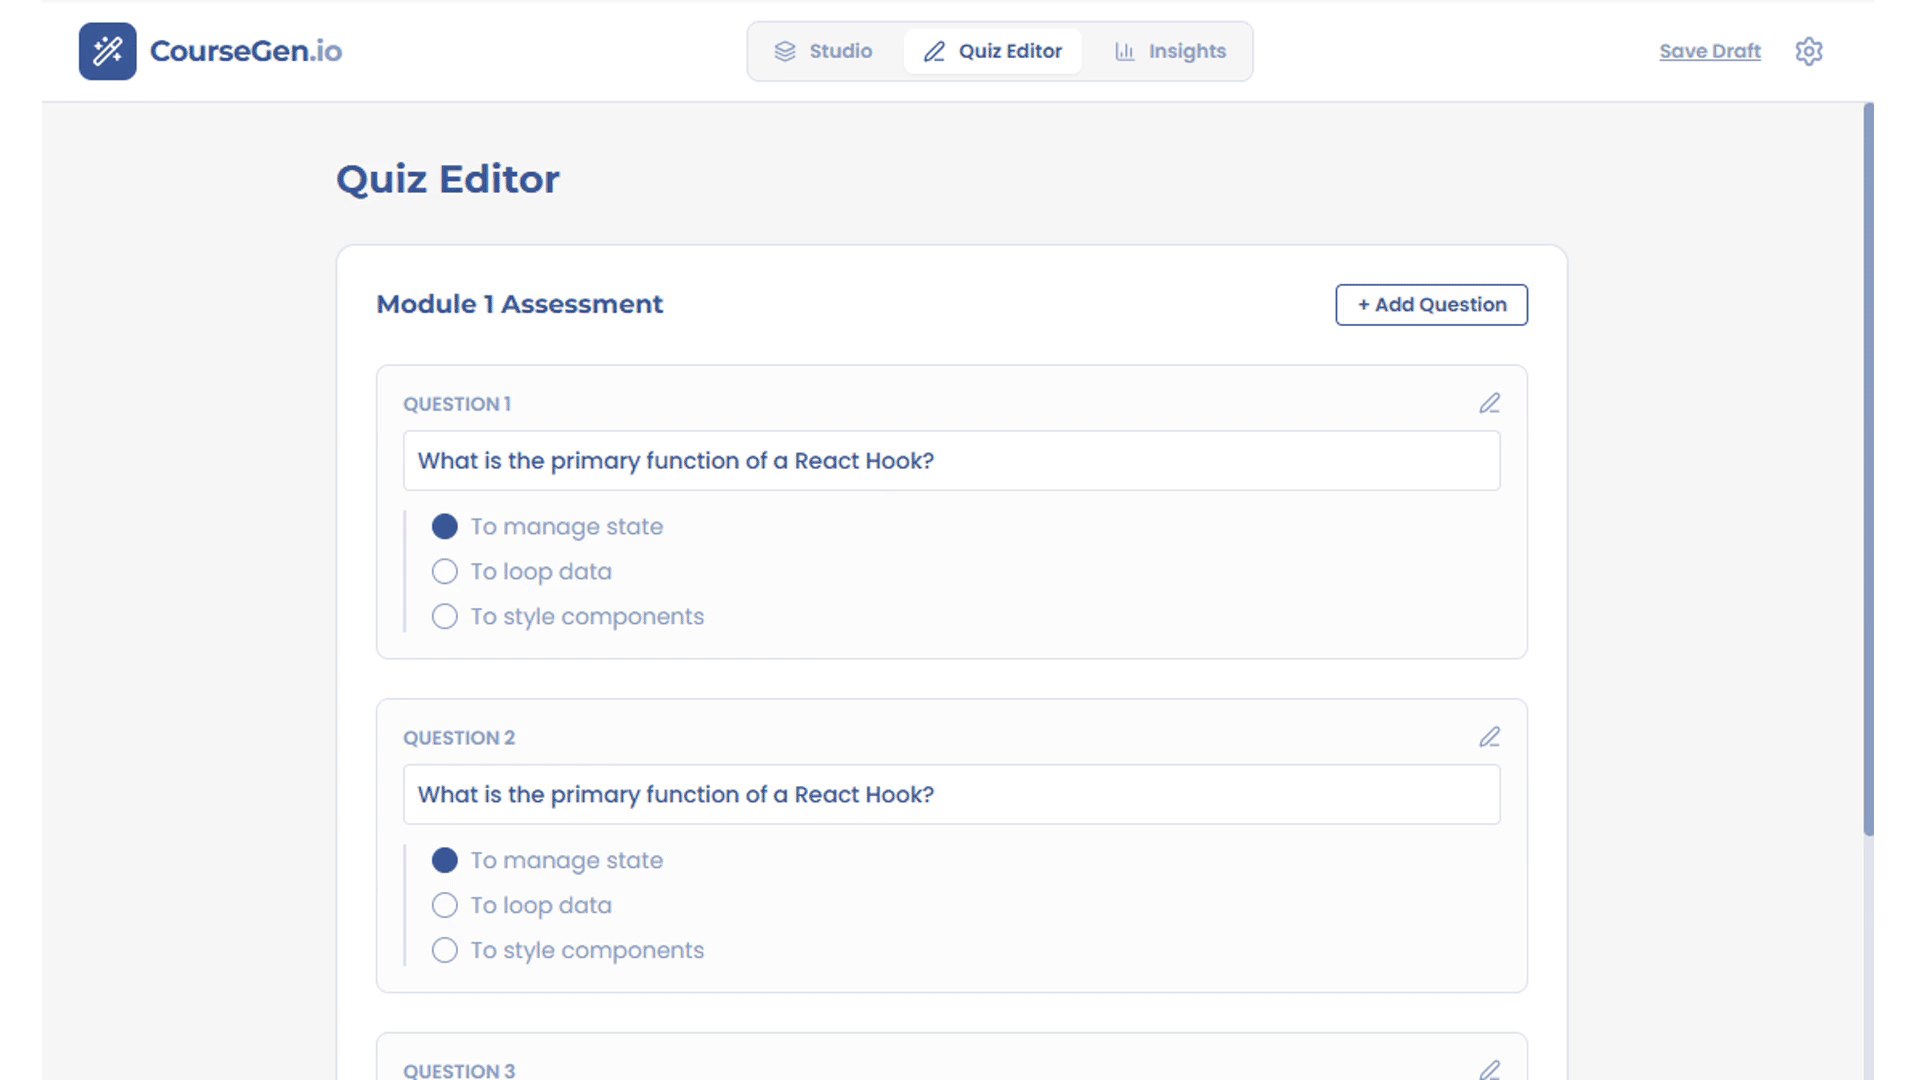Click the Save Draft link
1920x1080 pixels.
point(1709,51)
